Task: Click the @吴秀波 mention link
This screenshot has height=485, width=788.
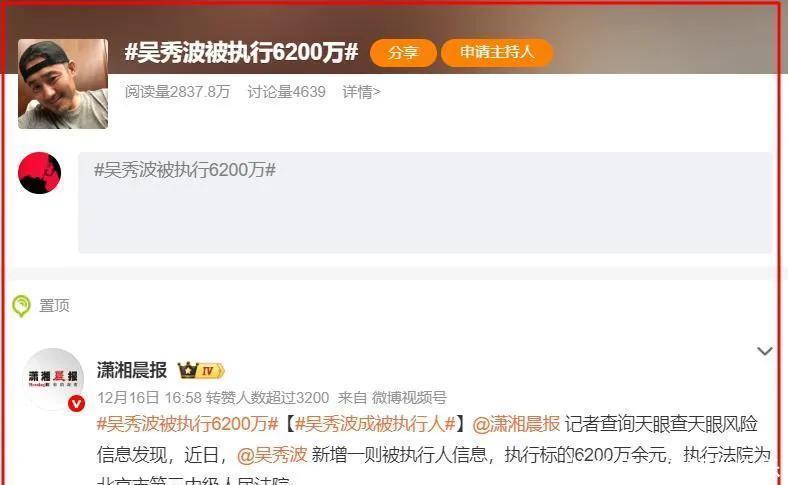Action: pos(272,455)
